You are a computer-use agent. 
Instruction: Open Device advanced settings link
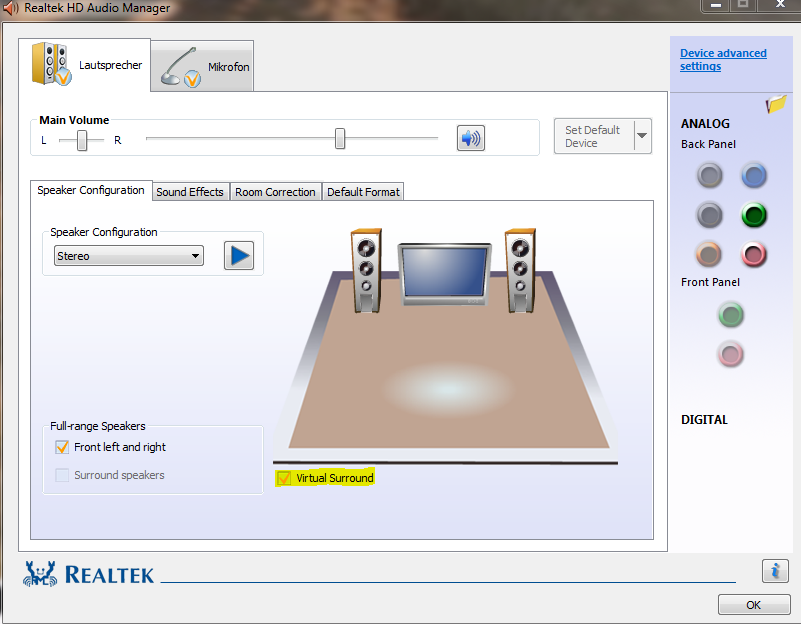pos(723,60)
